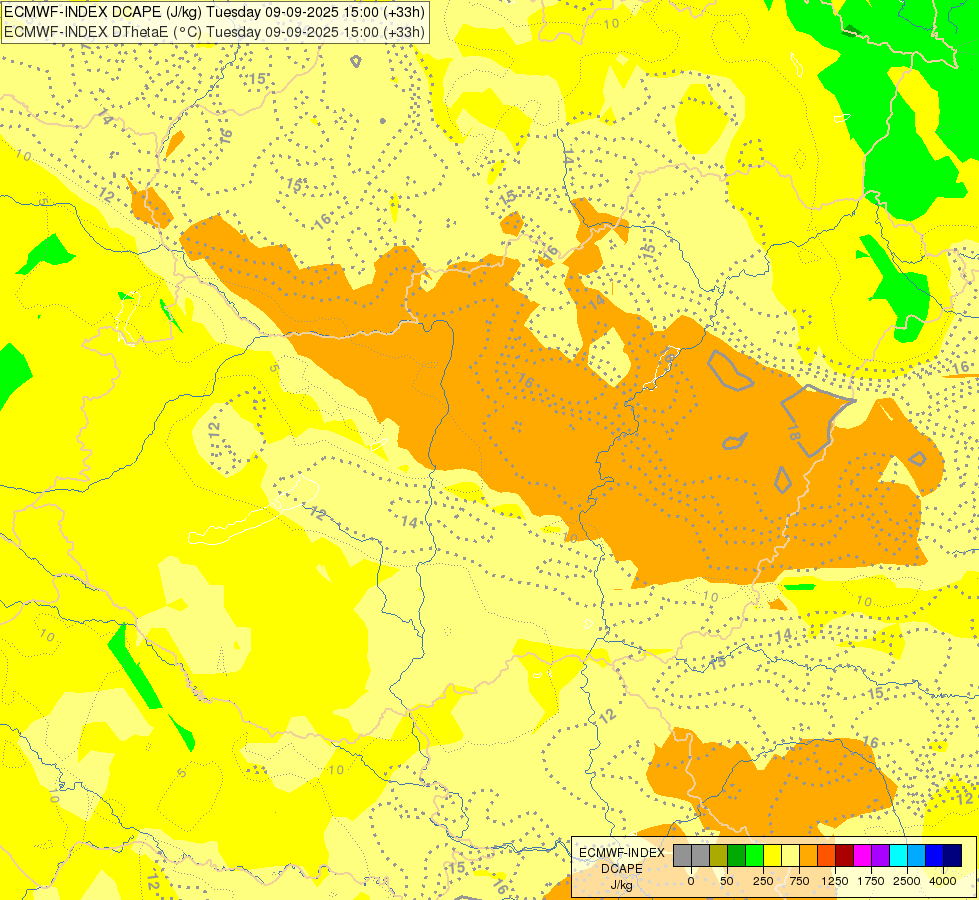Choose the light blue legend swatch
Screen dimensions: 979x900
click(x=917, y=856)
